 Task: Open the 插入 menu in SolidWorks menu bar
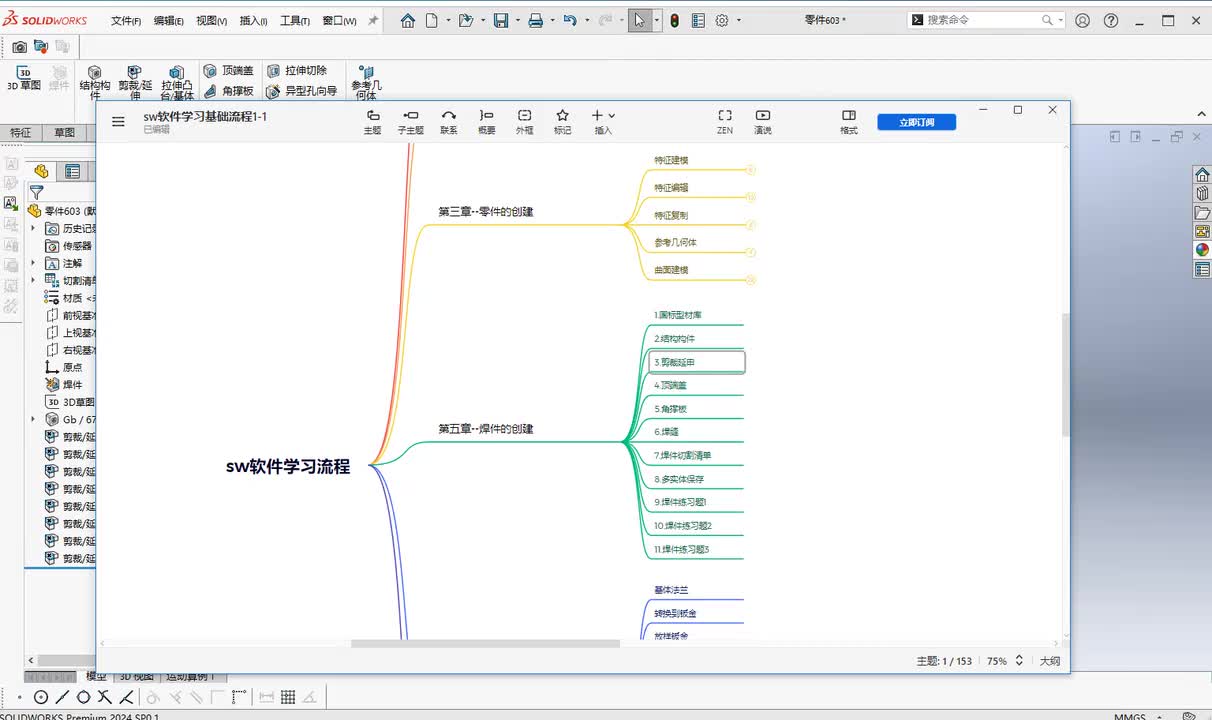(254, 21)
